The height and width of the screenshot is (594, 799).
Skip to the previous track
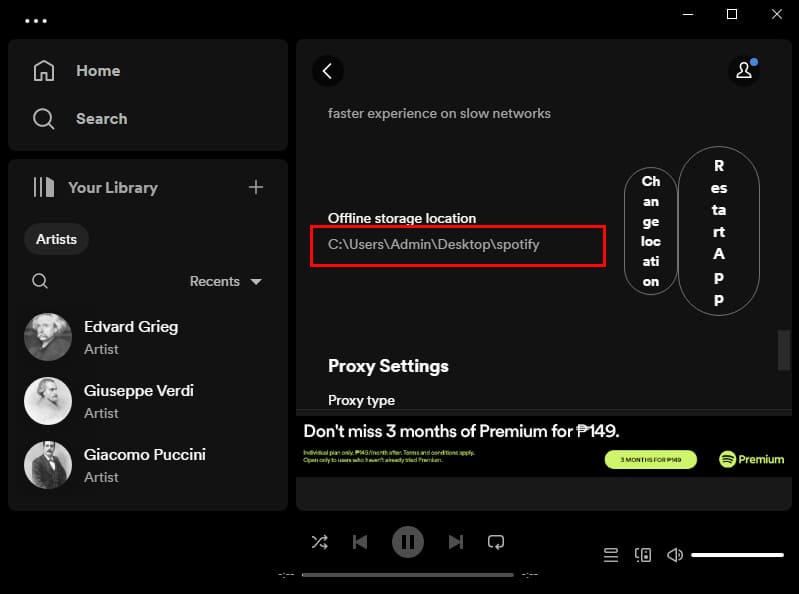point(360,542)
